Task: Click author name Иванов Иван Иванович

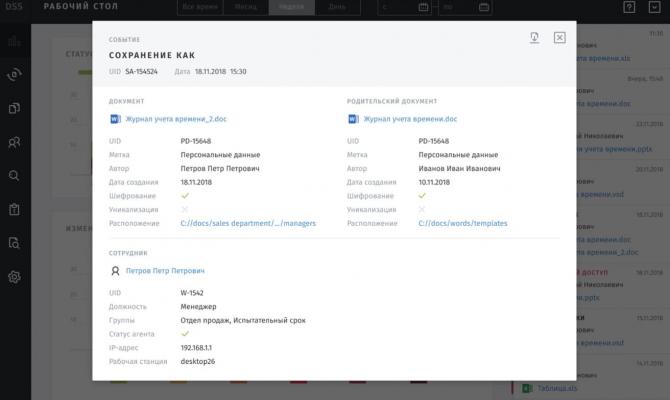Action: [x=459, y=168]
